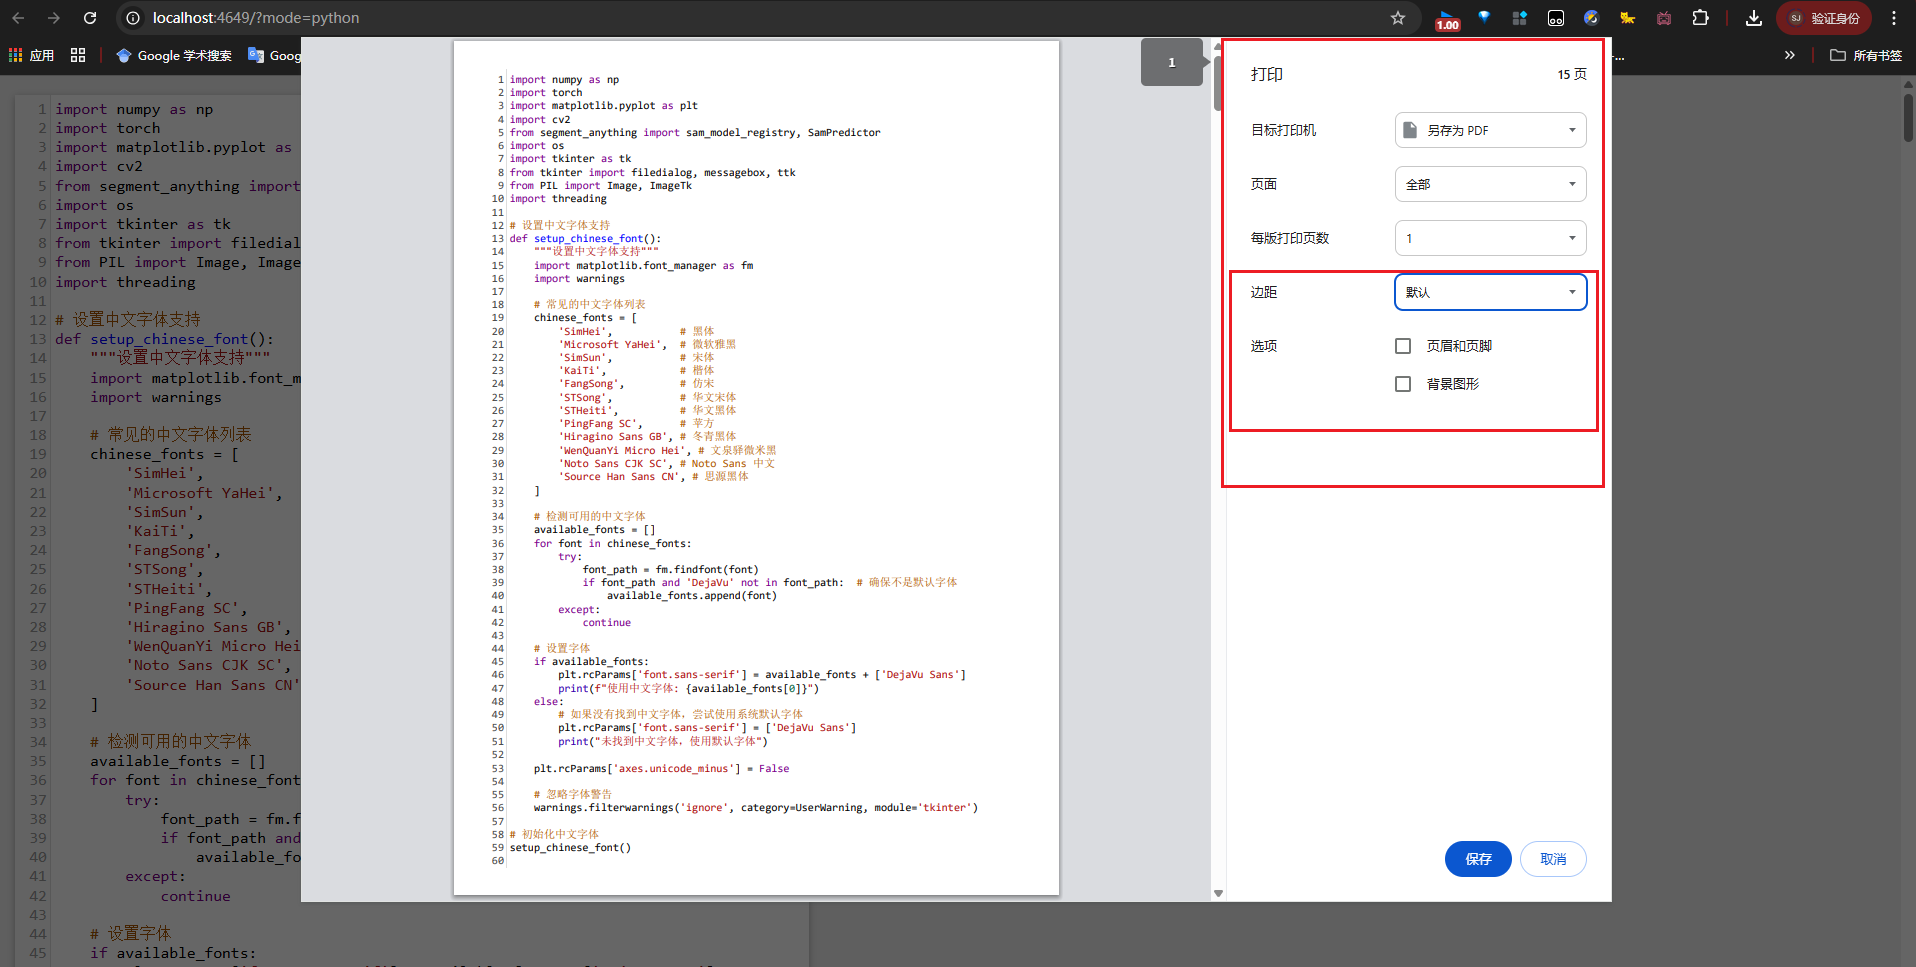Show more hidden bookmarks via the chevron

(1790, 56)
